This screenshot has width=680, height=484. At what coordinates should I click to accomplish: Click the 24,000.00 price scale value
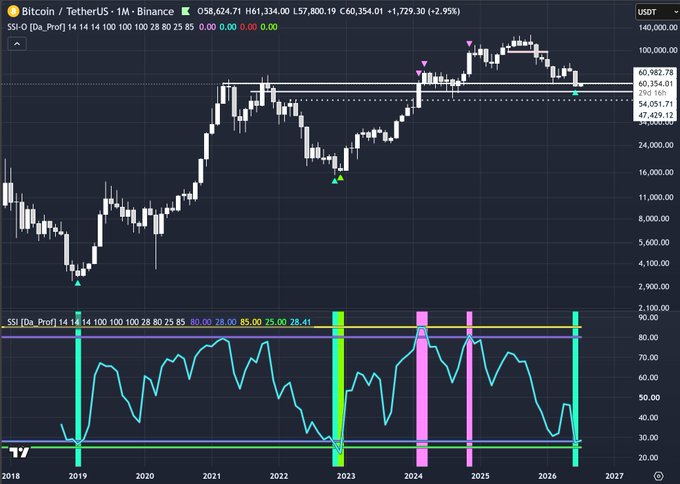656,145
